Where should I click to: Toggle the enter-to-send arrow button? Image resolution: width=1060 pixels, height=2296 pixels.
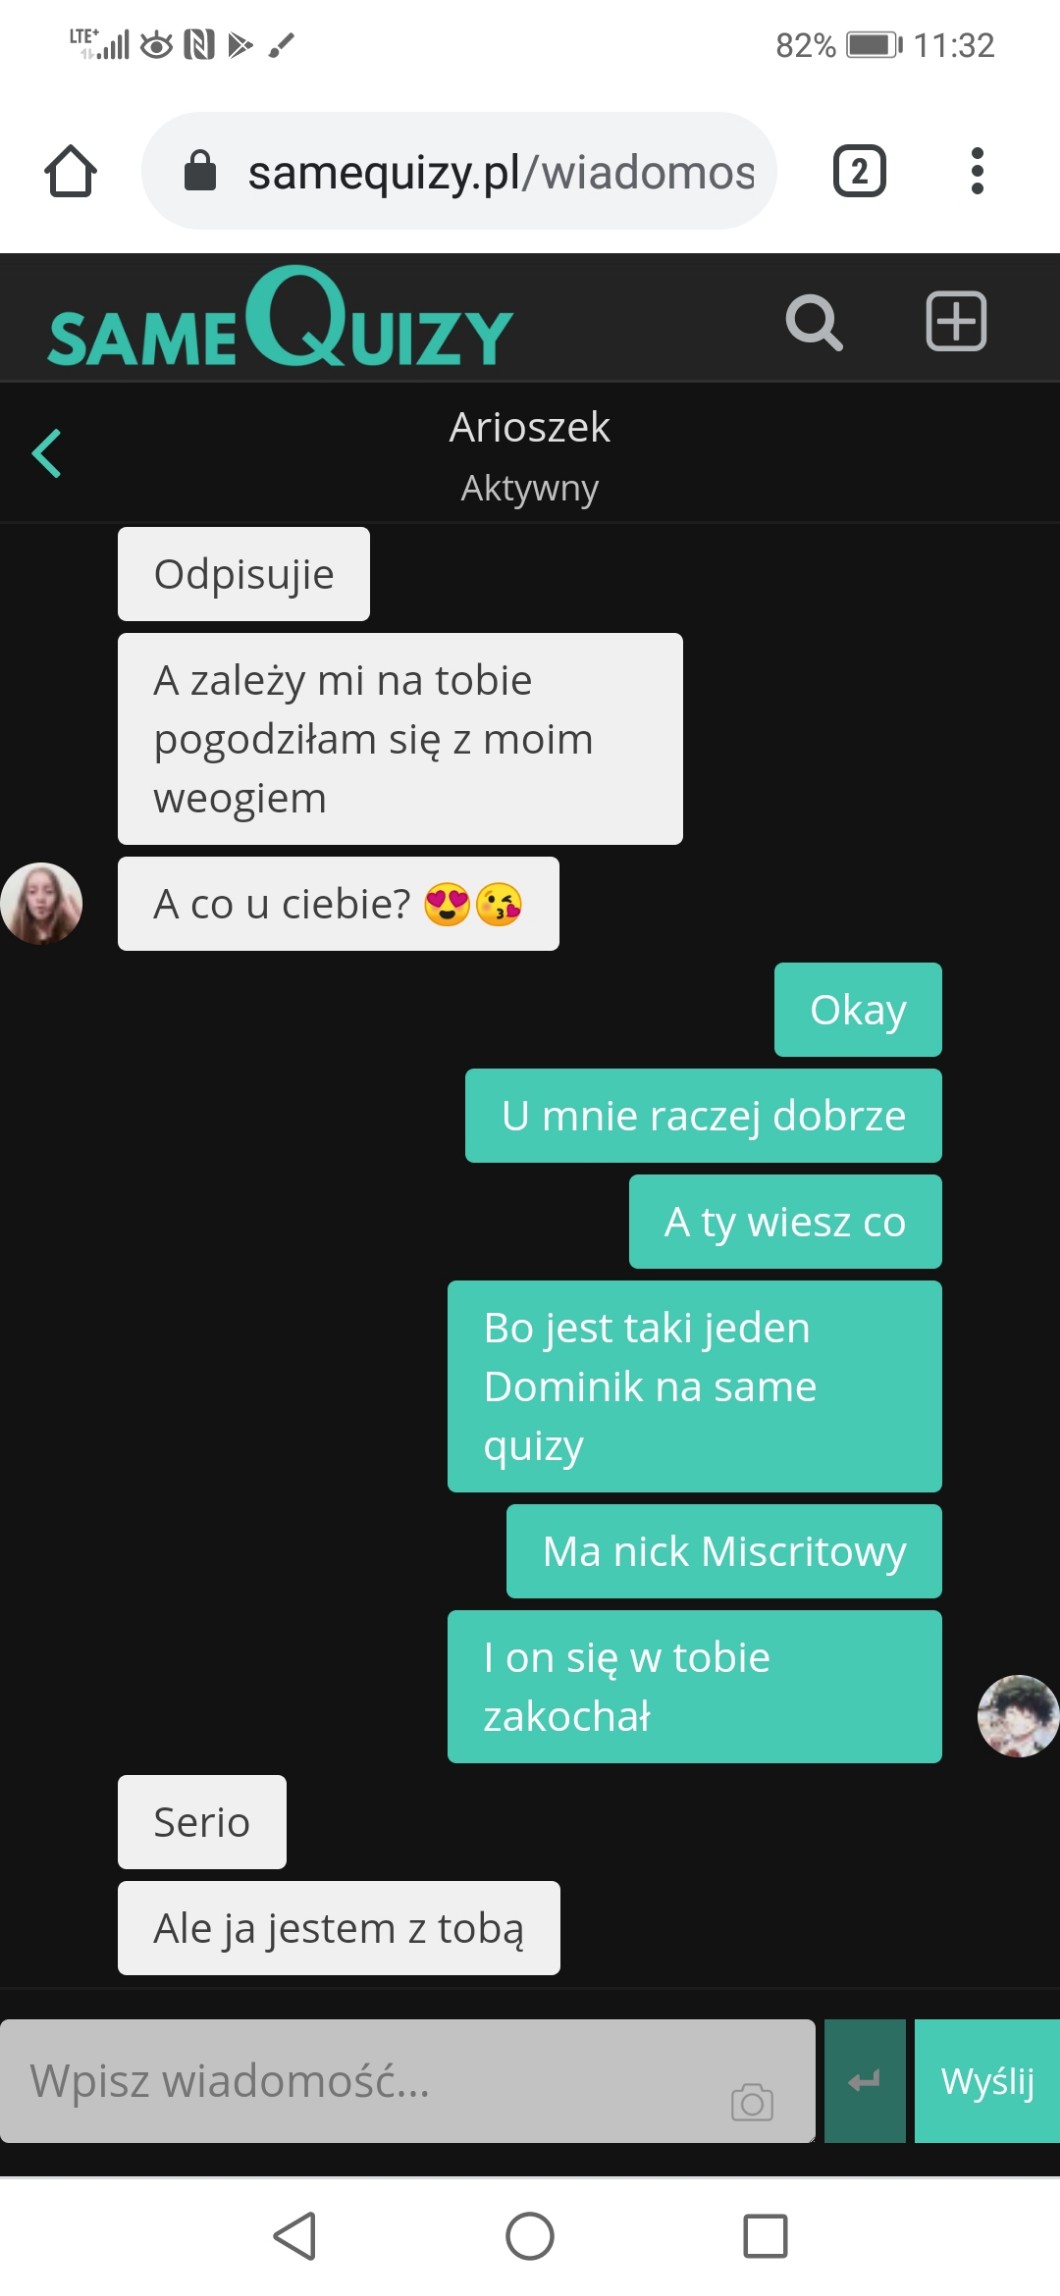click(865, 2081)
